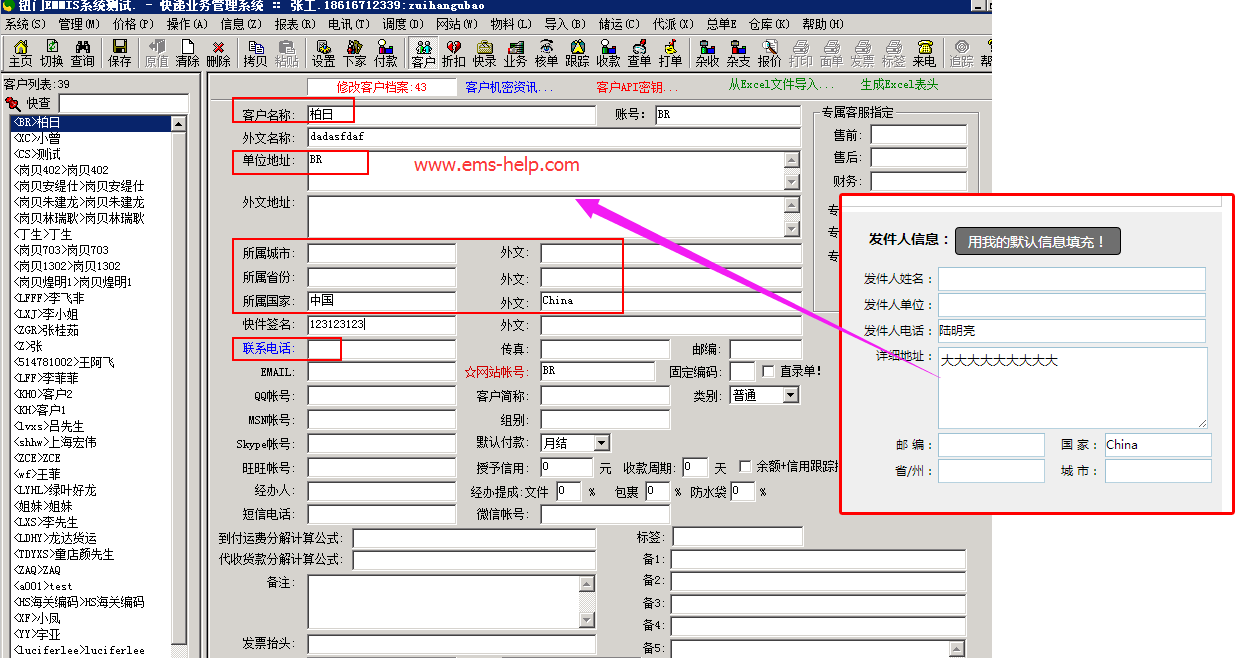Select the 客户 toolbar icon
Image resolution: width=1246 pixels, height=658 pixels.
pos(423,54)
